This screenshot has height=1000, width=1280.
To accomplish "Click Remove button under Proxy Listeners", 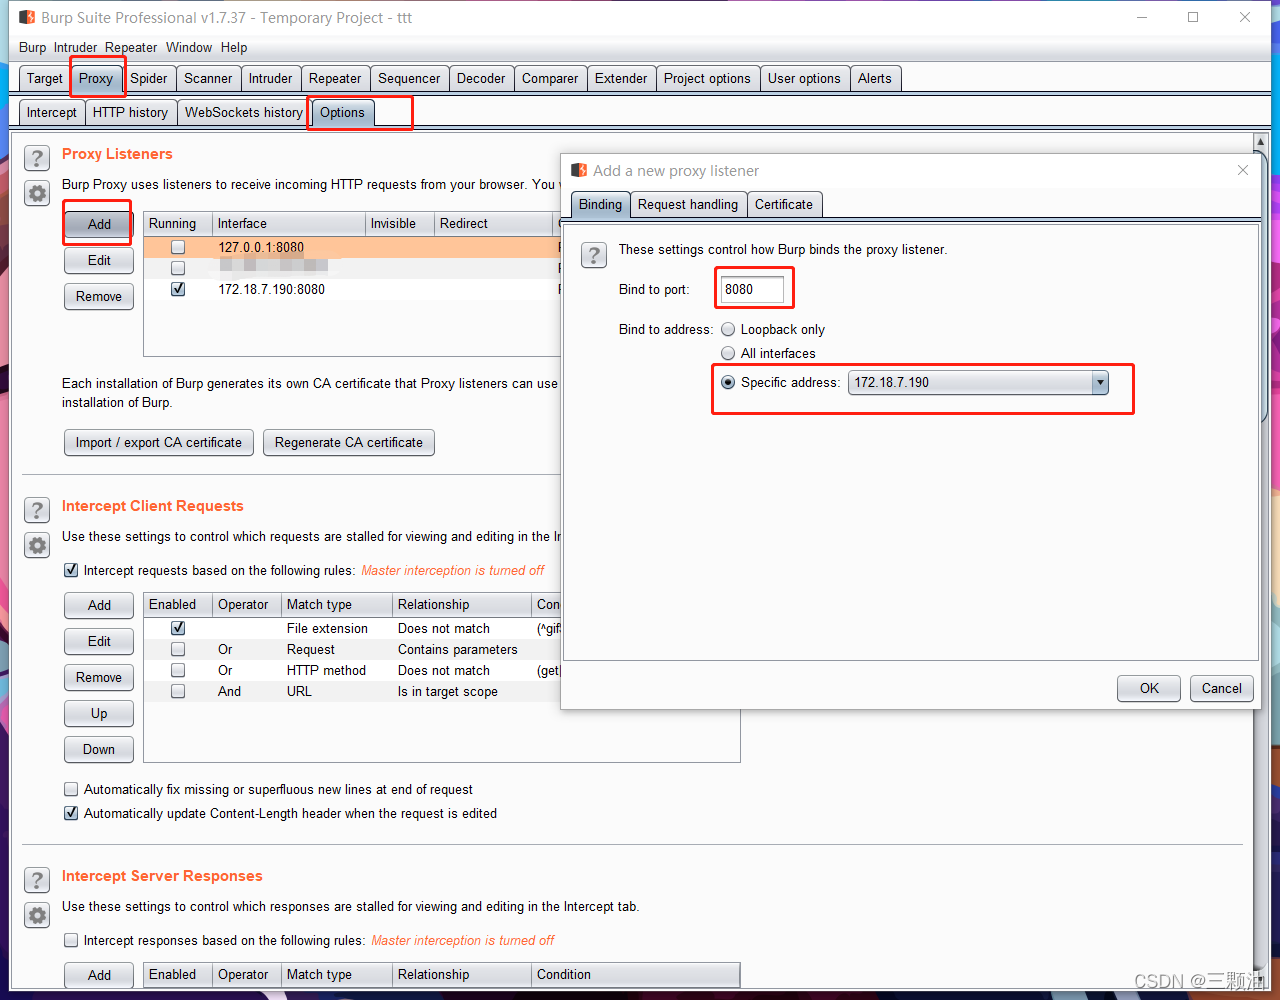I will (99, 296).
